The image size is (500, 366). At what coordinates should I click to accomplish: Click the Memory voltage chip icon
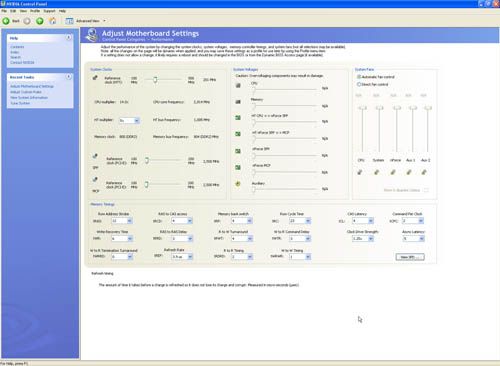[238, 101]
